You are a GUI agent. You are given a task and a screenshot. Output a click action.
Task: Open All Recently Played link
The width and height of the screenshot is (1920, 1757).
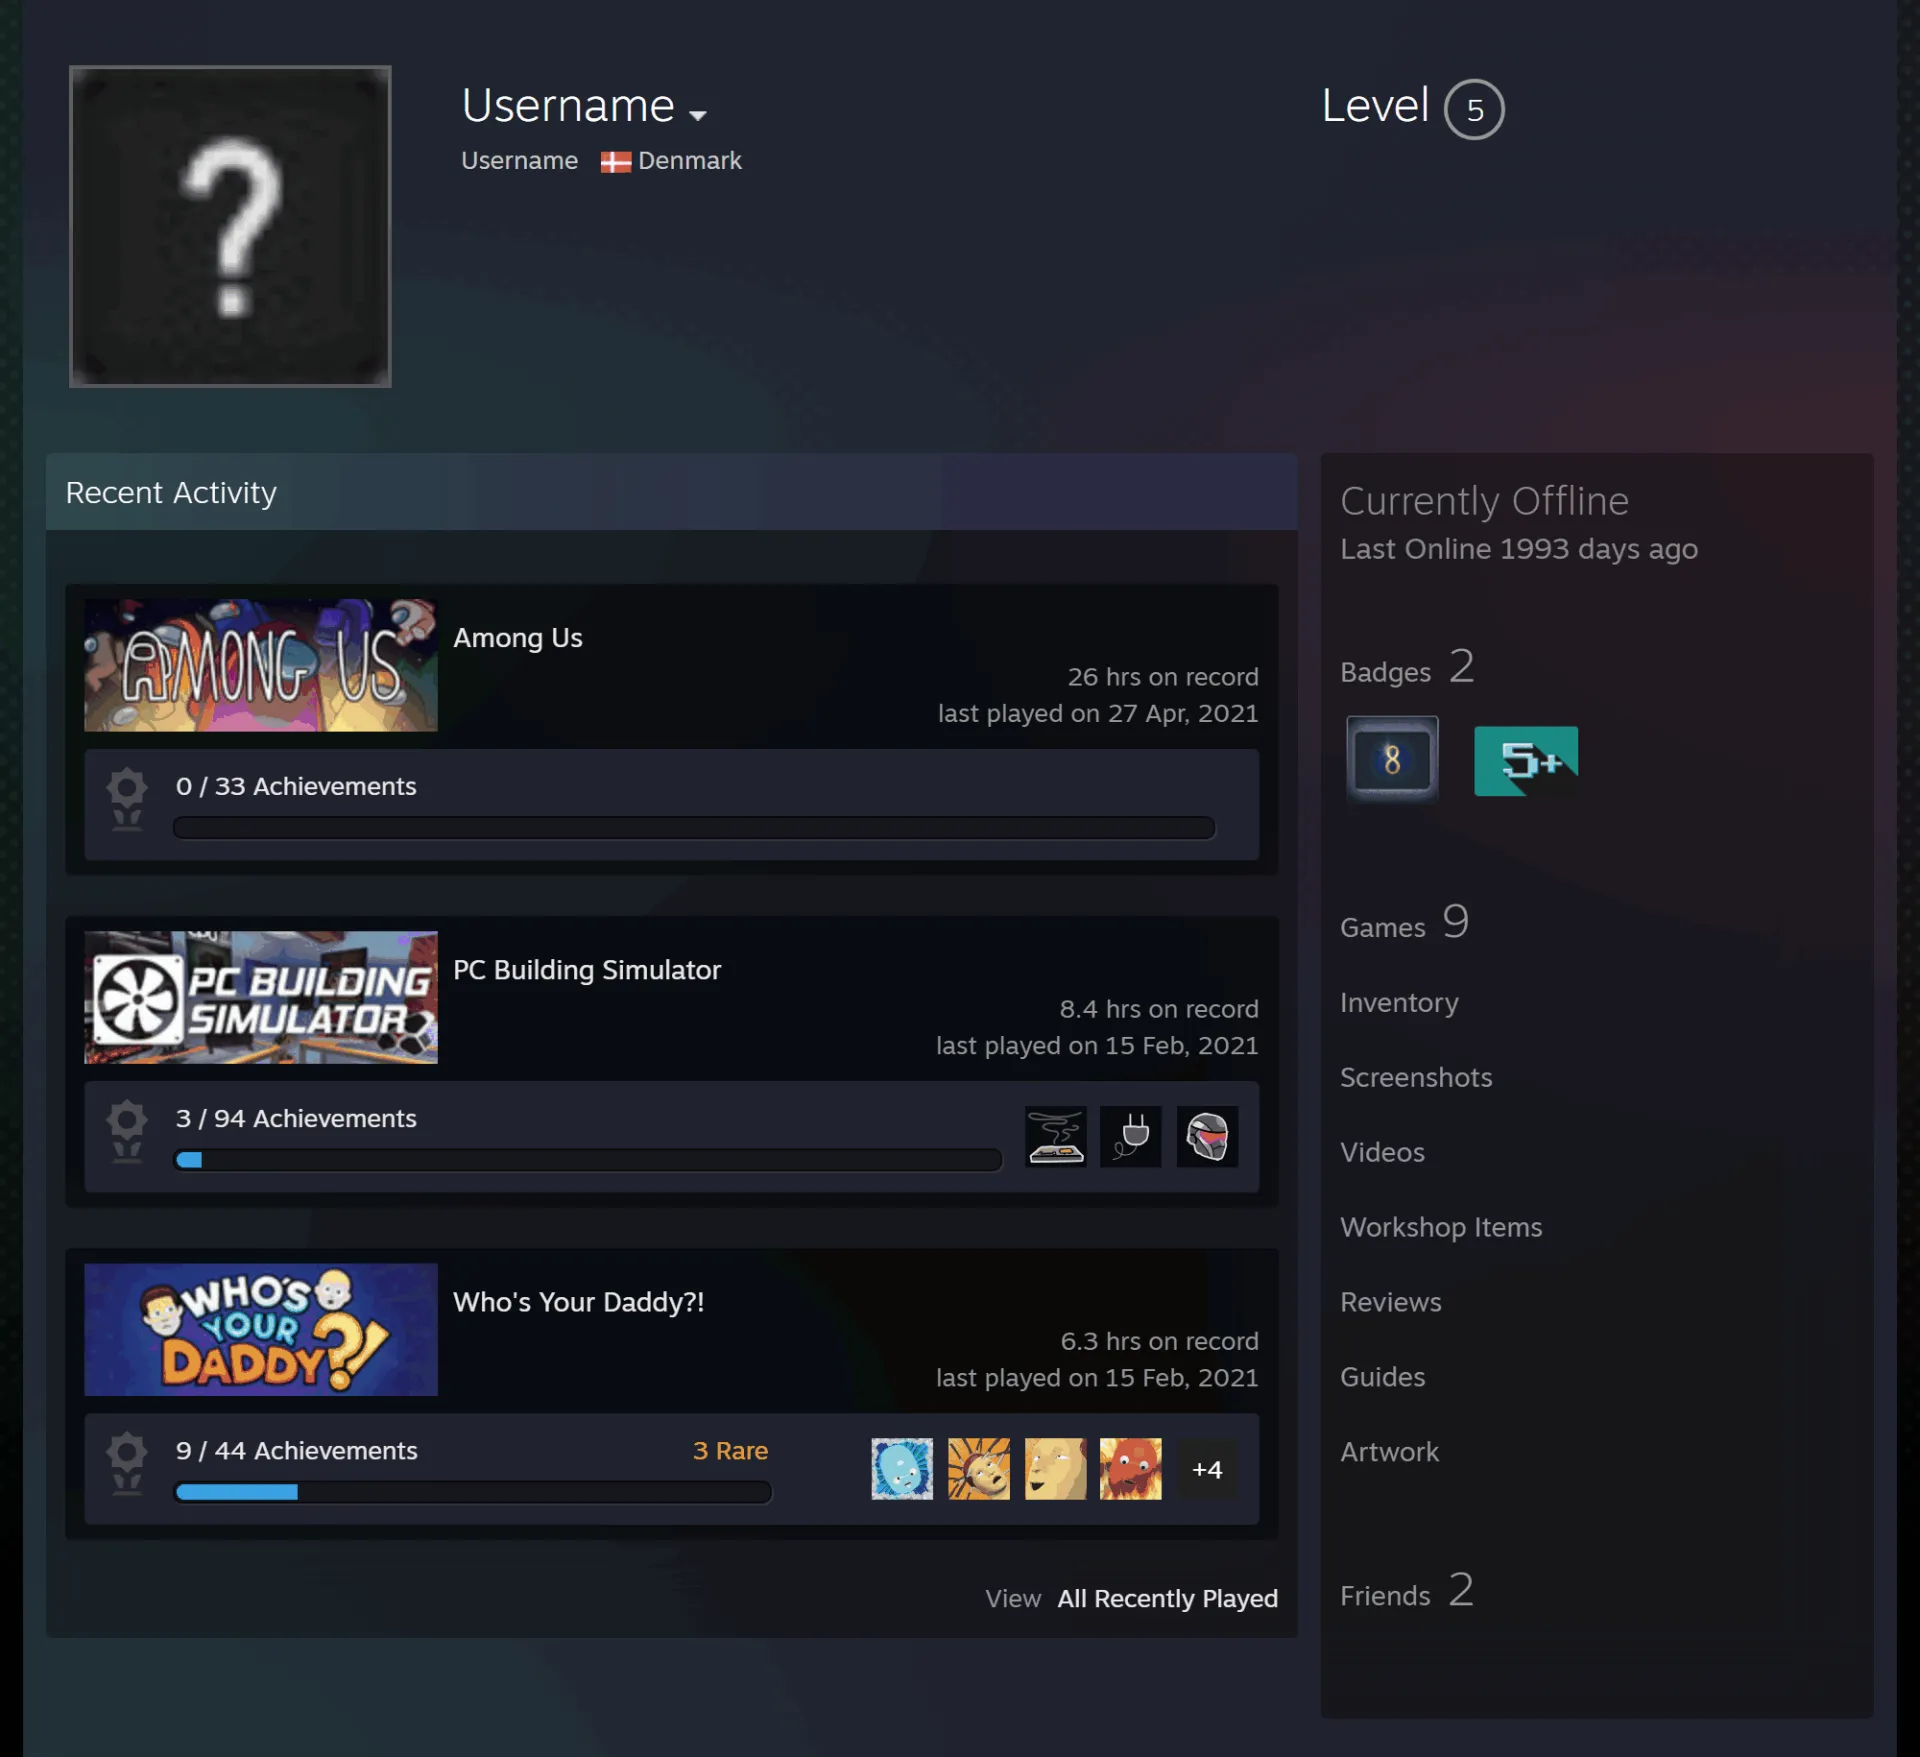(1168, 1599)
